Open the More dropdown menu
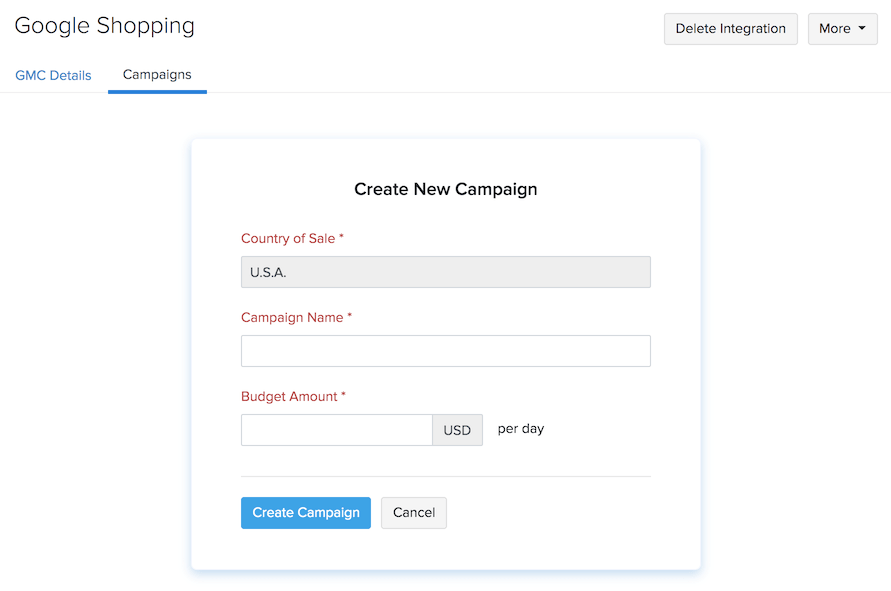Viewport: 891px width, 591px height. pos(841,29)
